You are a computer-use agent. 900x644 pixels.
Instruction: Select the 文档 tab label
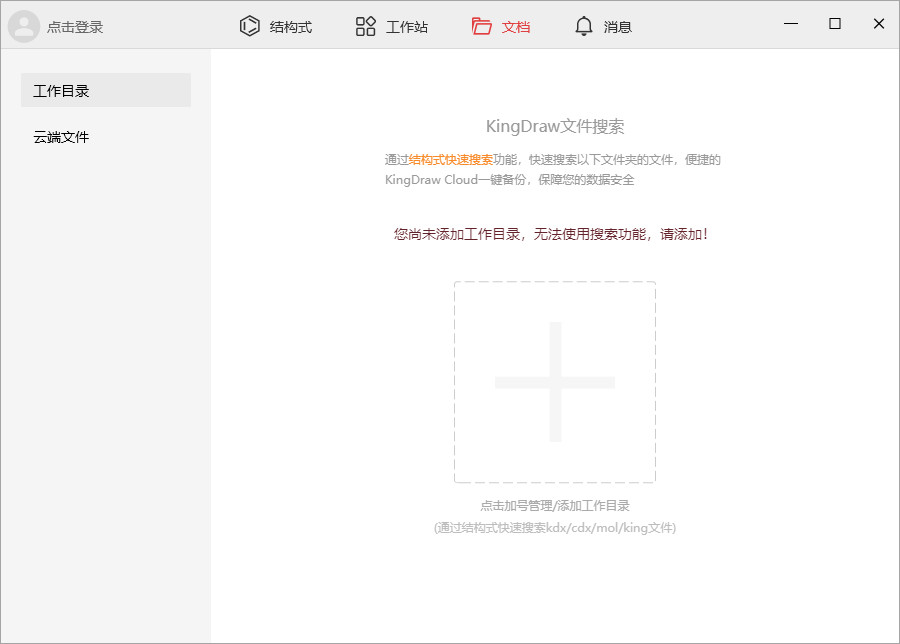click(x=515, y=27)
